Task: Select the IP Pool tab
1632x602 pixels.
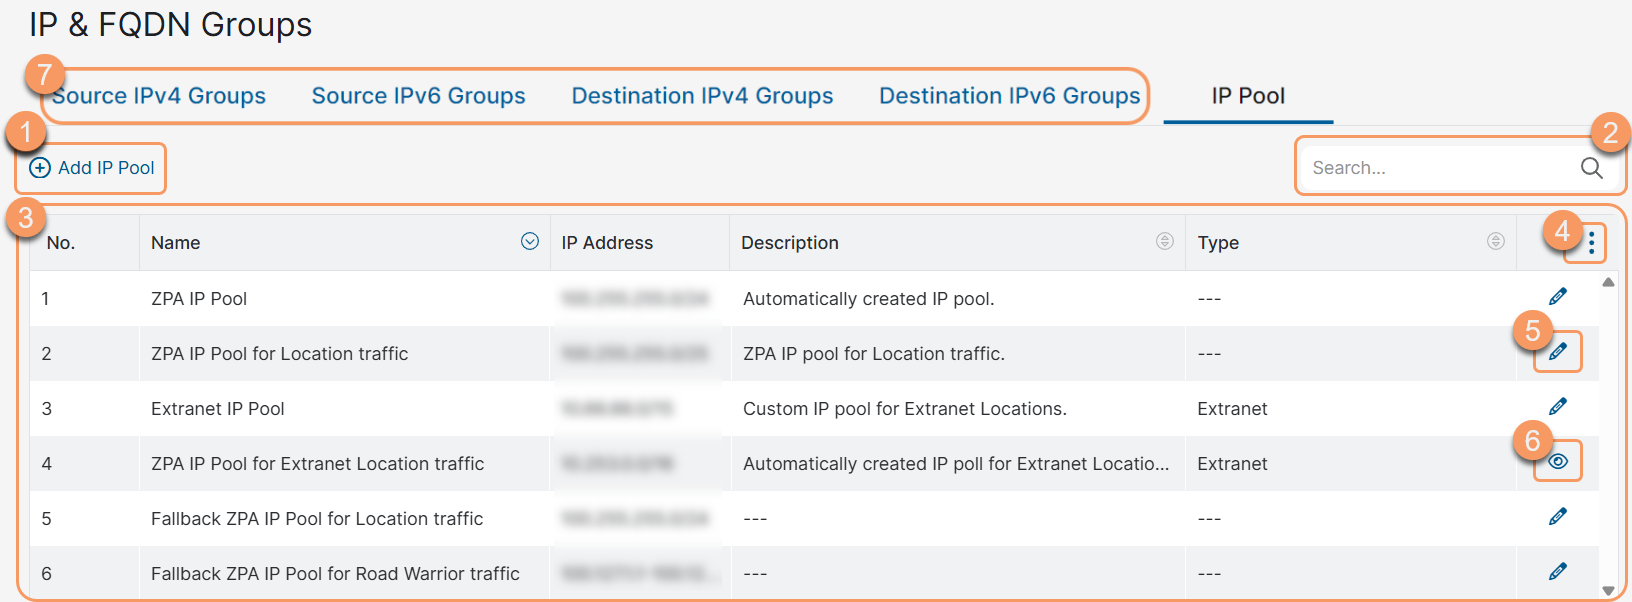Action: point(1248,96)
